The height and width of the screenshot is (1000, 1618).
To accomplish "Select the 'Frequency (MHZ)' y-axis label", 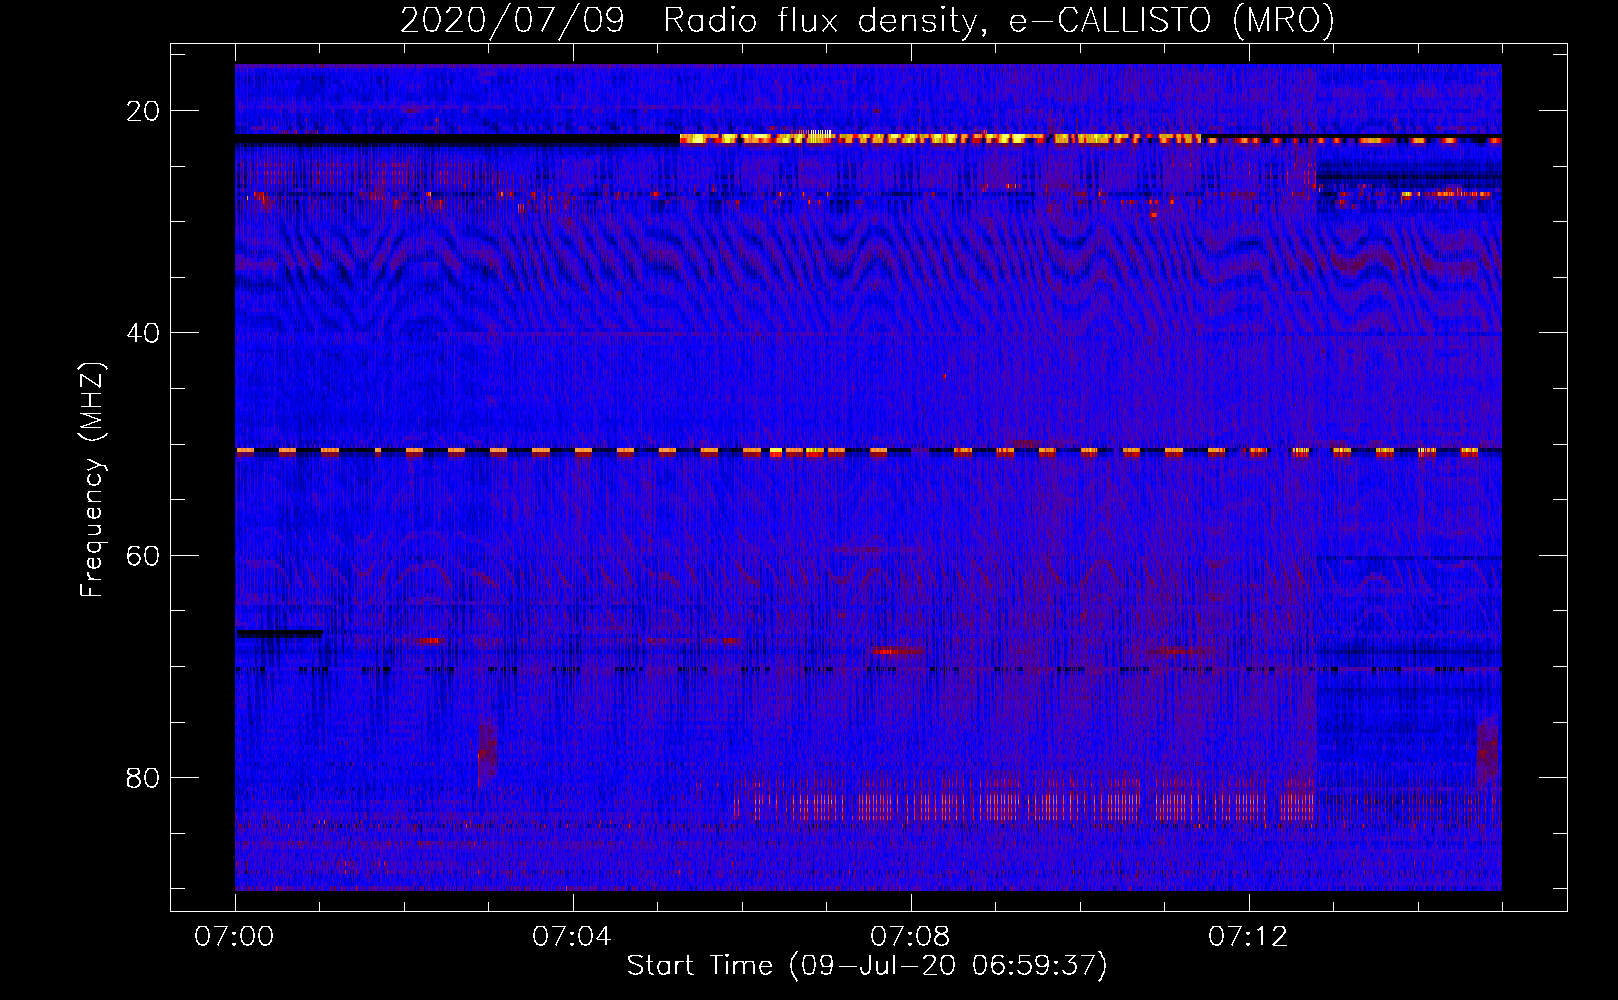I will click(x=92, y=480).
